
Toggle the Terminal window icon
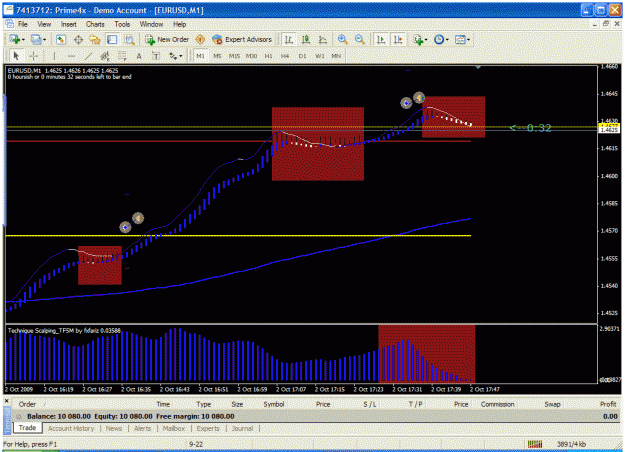pyautogui.click(x=112, y=39)
